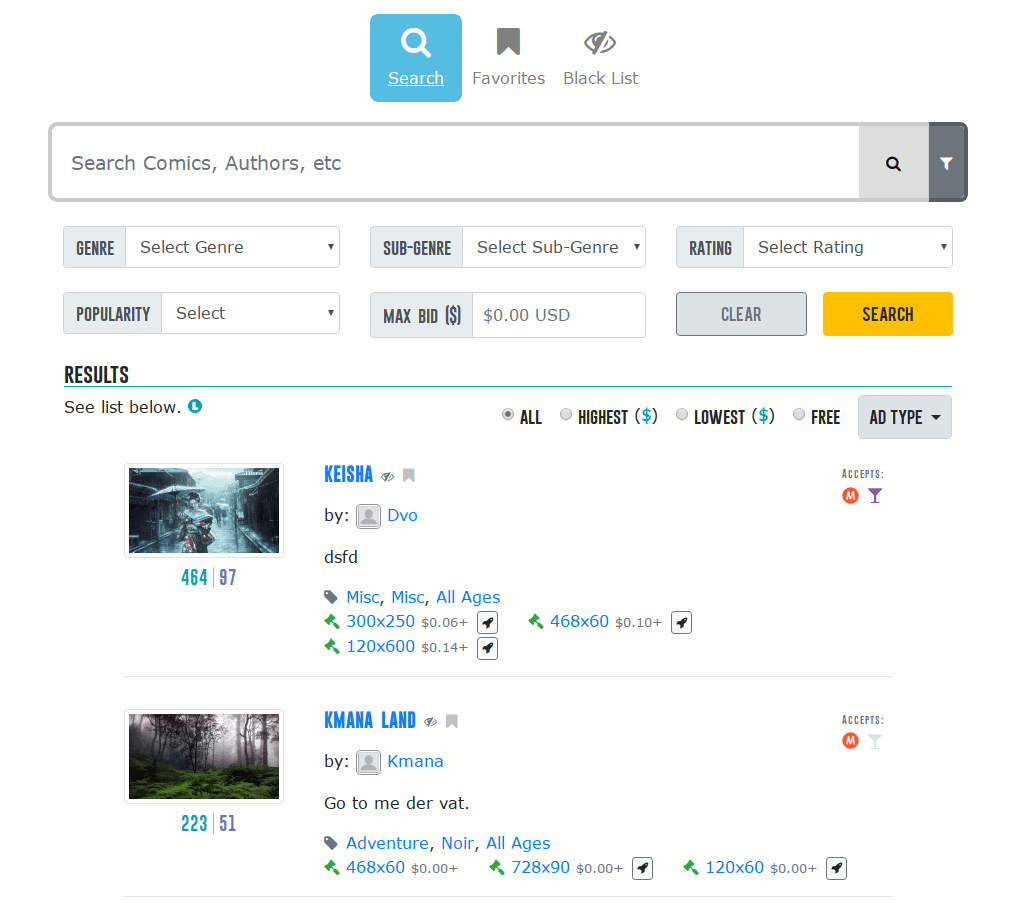1011x912 pixels.
Task: Click gavel bid icon for Kmana 468x60
Action: pyautogui.click(x=332, y=867)
